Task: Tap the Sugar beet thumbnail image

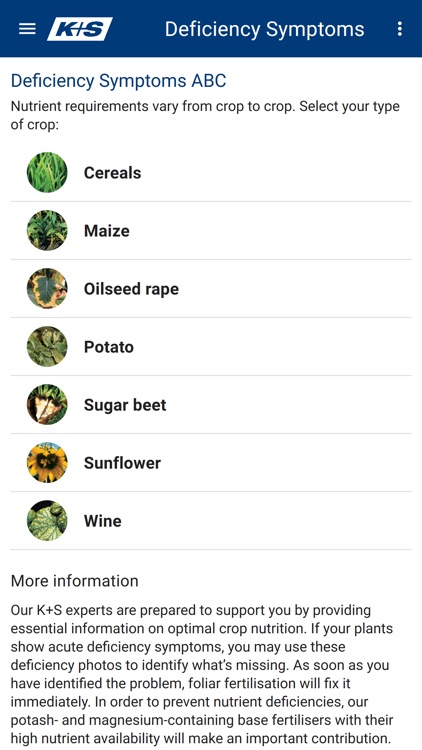Action: (x=47, y=405)
